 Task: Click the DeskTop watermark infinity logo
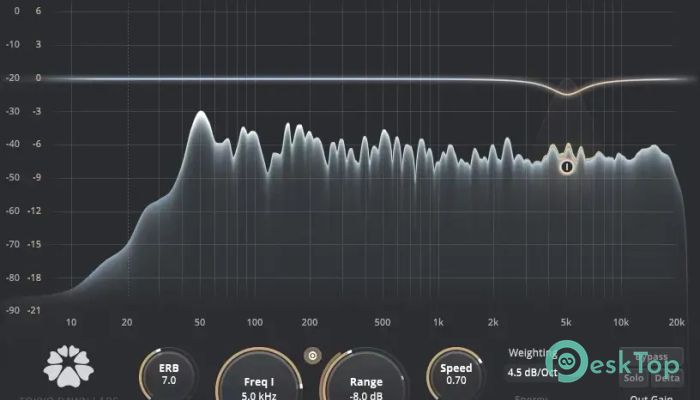(x=569, y=364)
